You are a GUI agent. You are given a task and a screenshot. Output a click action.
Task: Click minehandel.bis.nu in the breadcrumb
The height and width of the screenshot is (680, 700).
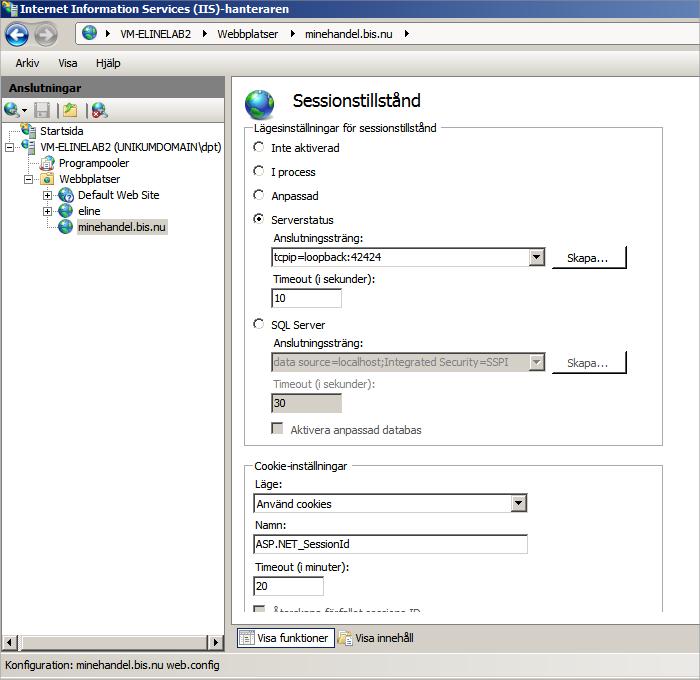(349, 34)
